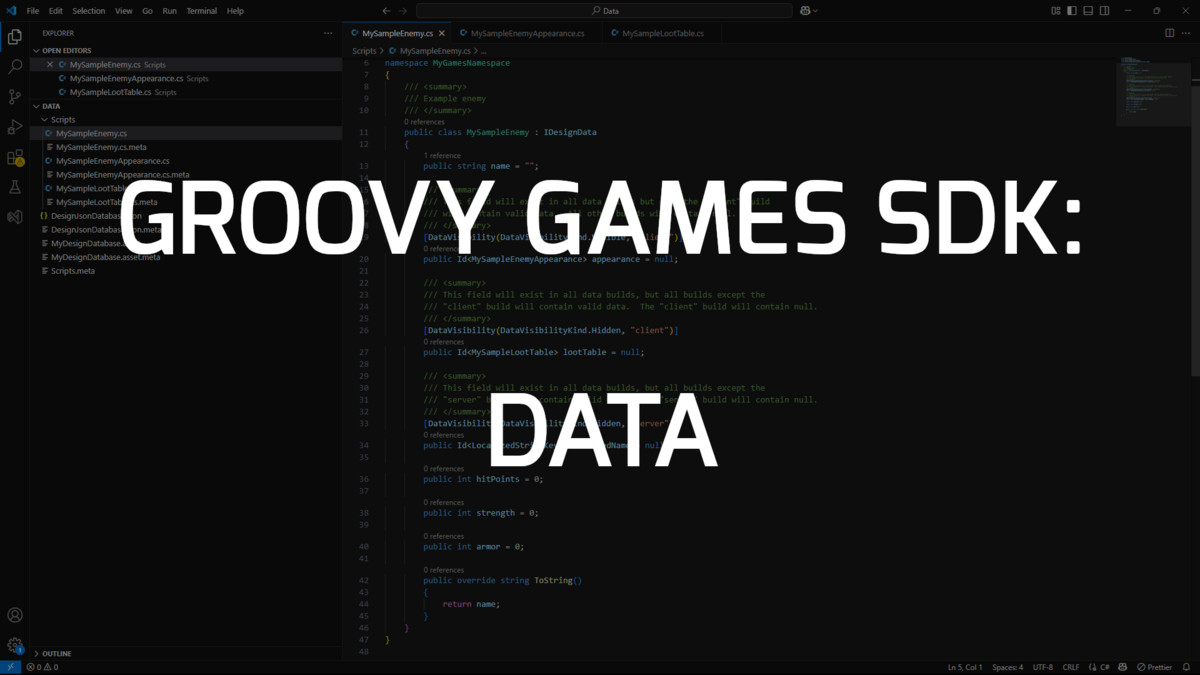Click the notifications bell in status bar
The height and width of the screenshot is (675, 1200).
coord(1187,667)
